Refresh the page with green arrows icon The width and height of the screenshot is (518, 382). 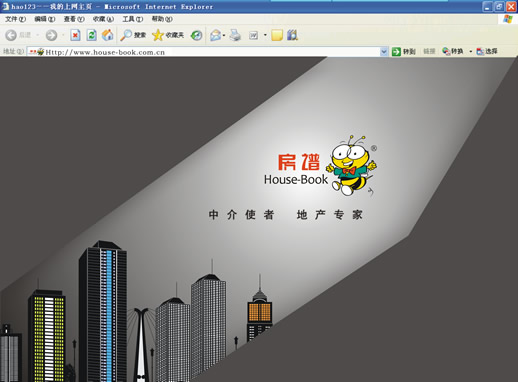pos(92,35)
